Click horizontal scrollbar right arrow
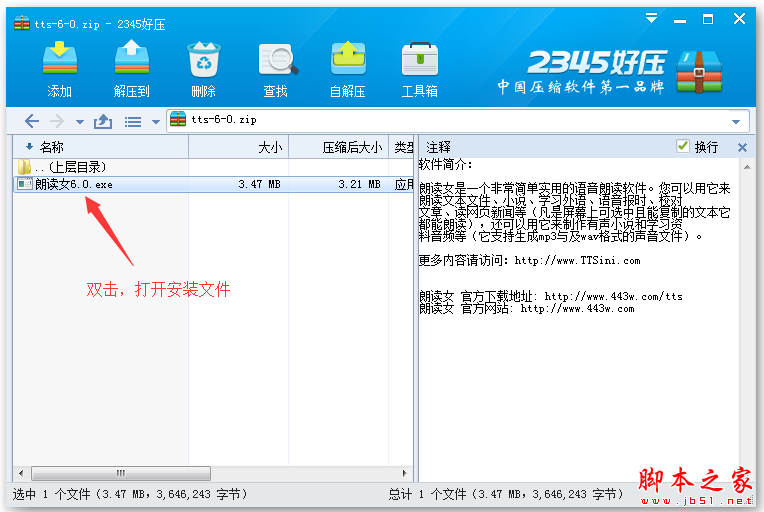This screenshot has width=764, height=512. click(x=404, y=473)
